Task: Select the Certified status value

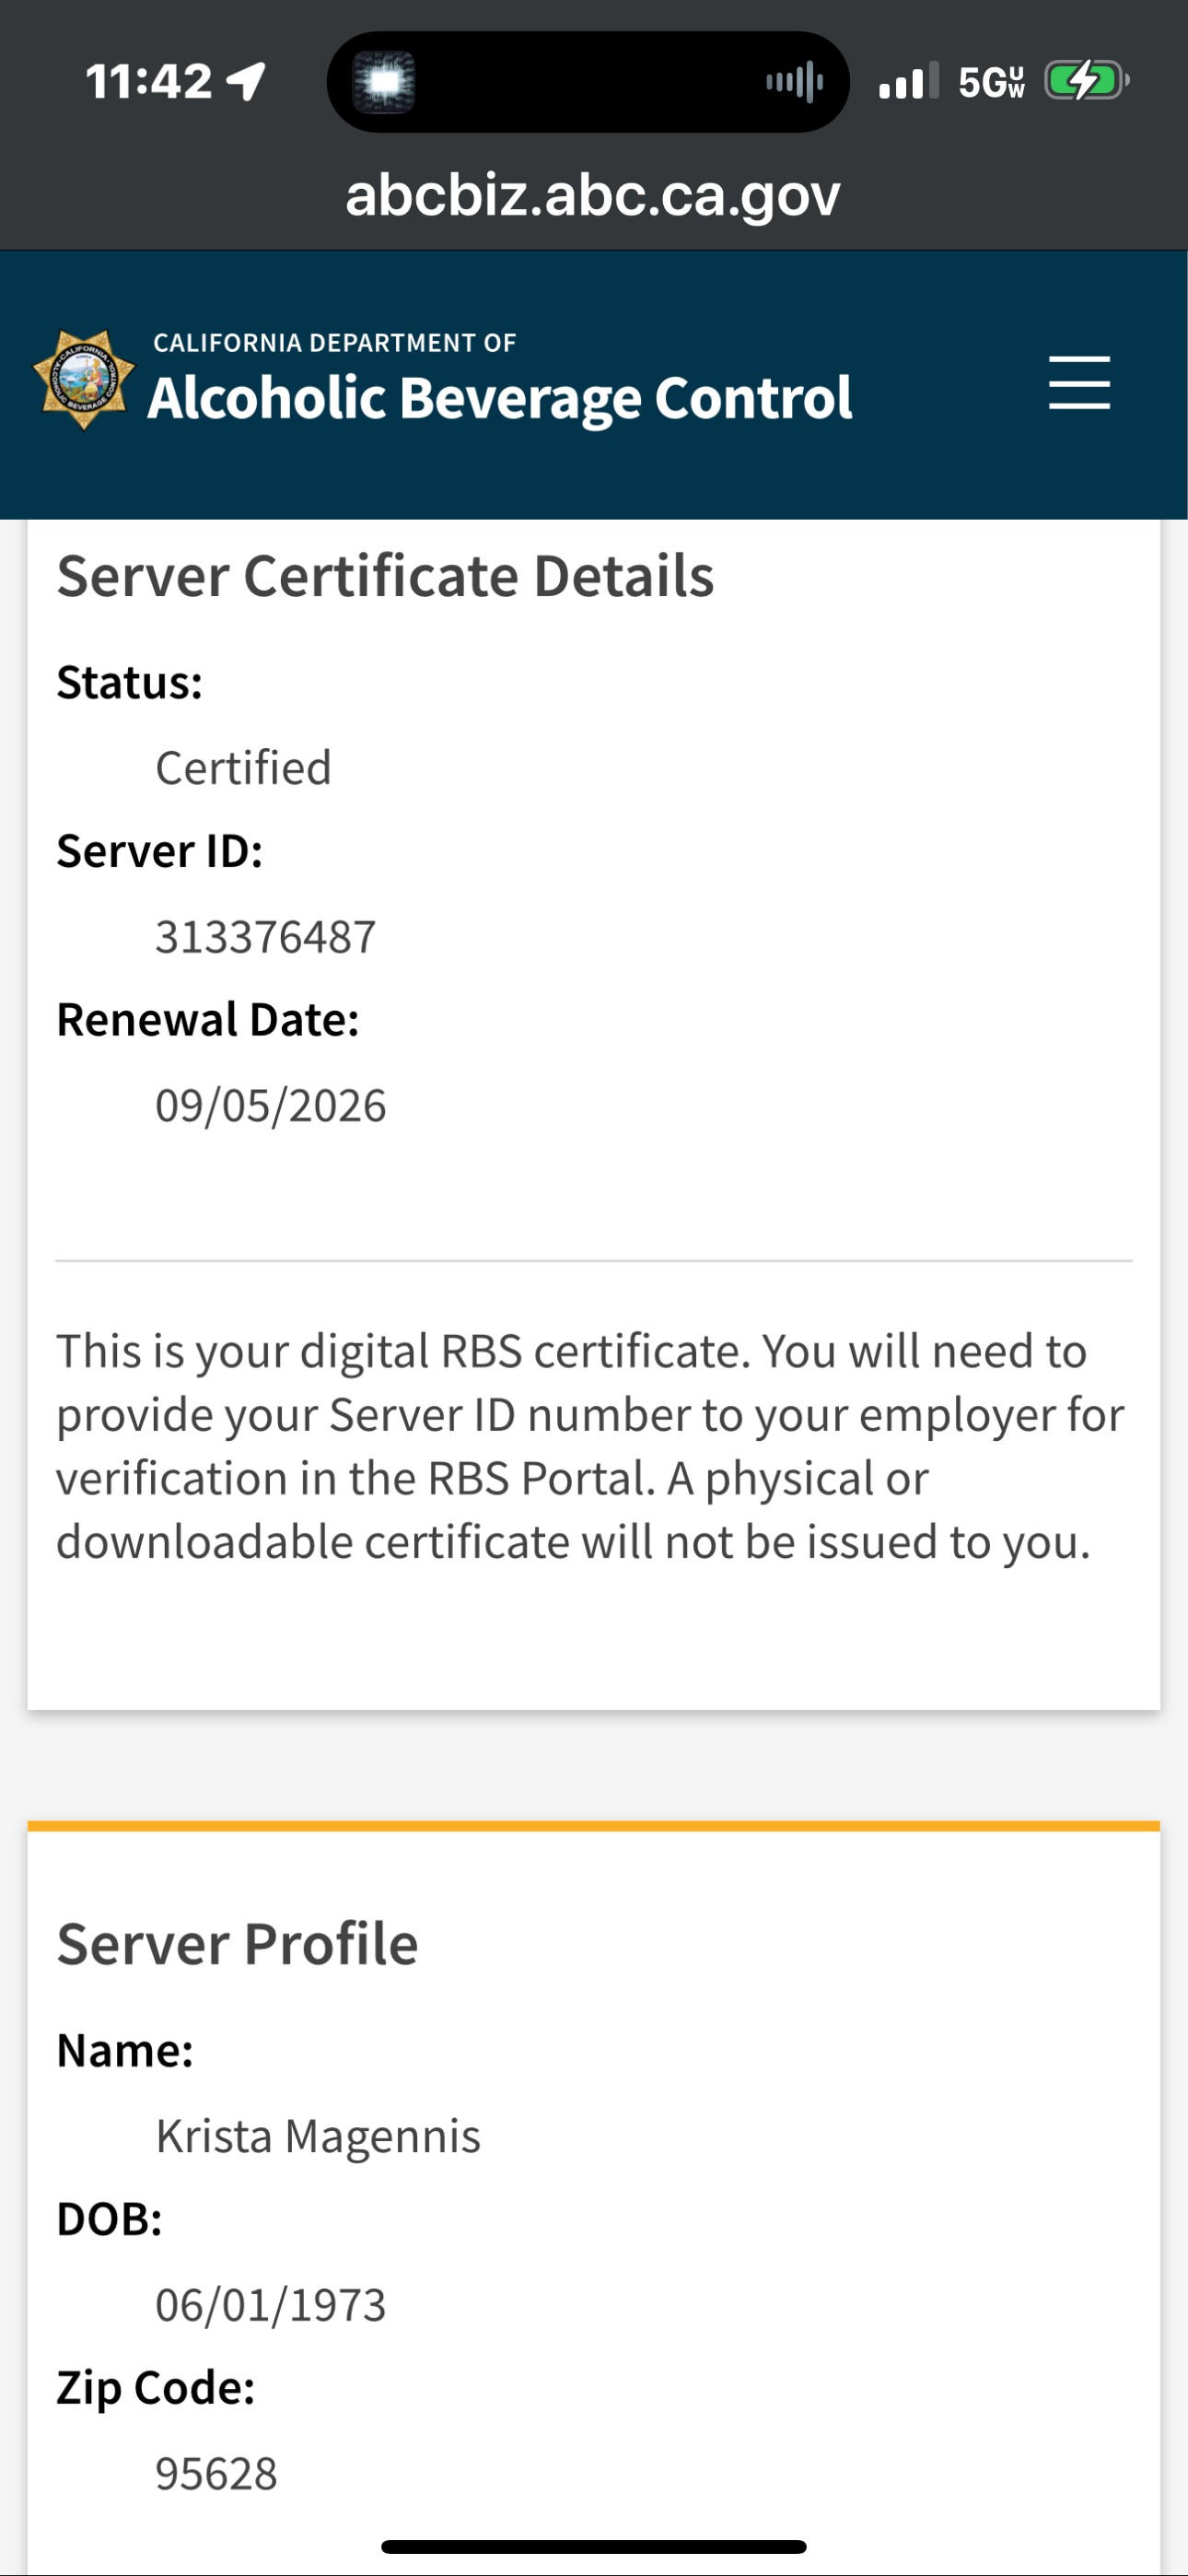Action: click(x=243, y=768)
